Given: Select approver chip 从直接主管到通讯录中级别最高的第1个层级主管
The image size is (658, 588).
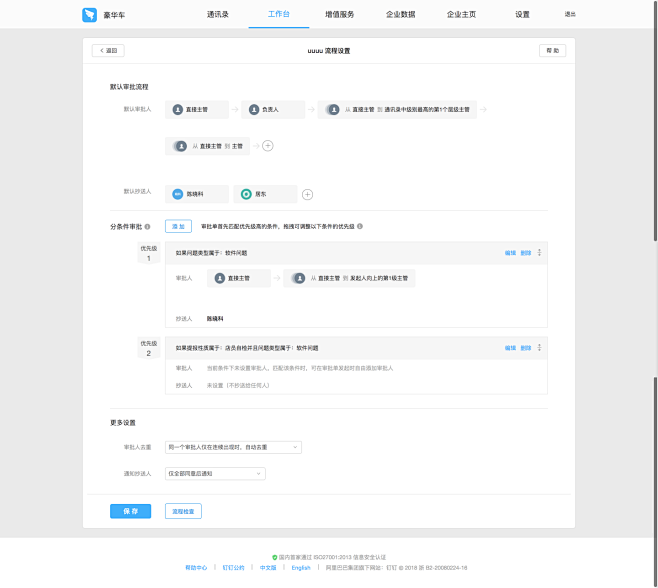Looking at the screenshot, I should [x=397, y=110].
